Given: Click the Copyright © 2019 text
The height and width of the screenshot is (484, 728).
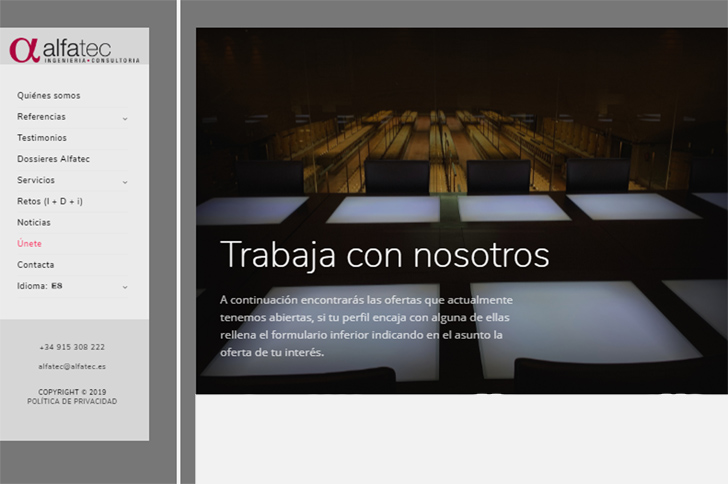Looking at the screenshot, I should 72,392.
